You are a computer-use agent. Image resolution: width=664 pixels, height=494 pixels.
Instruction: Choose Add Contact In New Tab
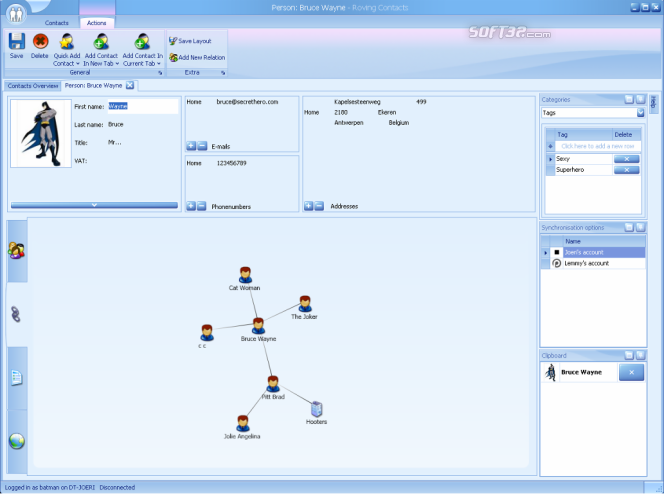point(101,50)
